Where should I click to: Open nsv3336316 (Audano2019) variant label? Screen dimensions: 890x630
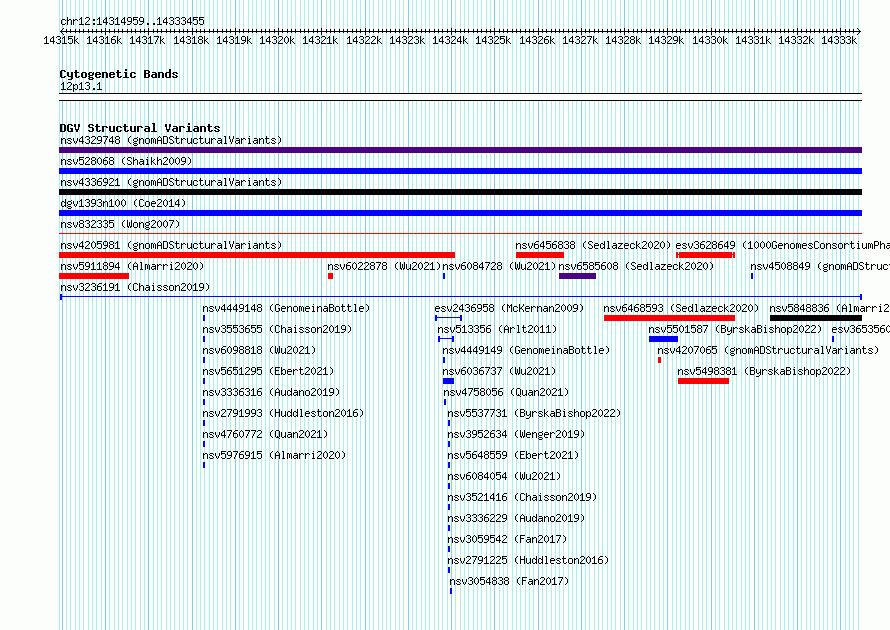click(x=271, y=392)
